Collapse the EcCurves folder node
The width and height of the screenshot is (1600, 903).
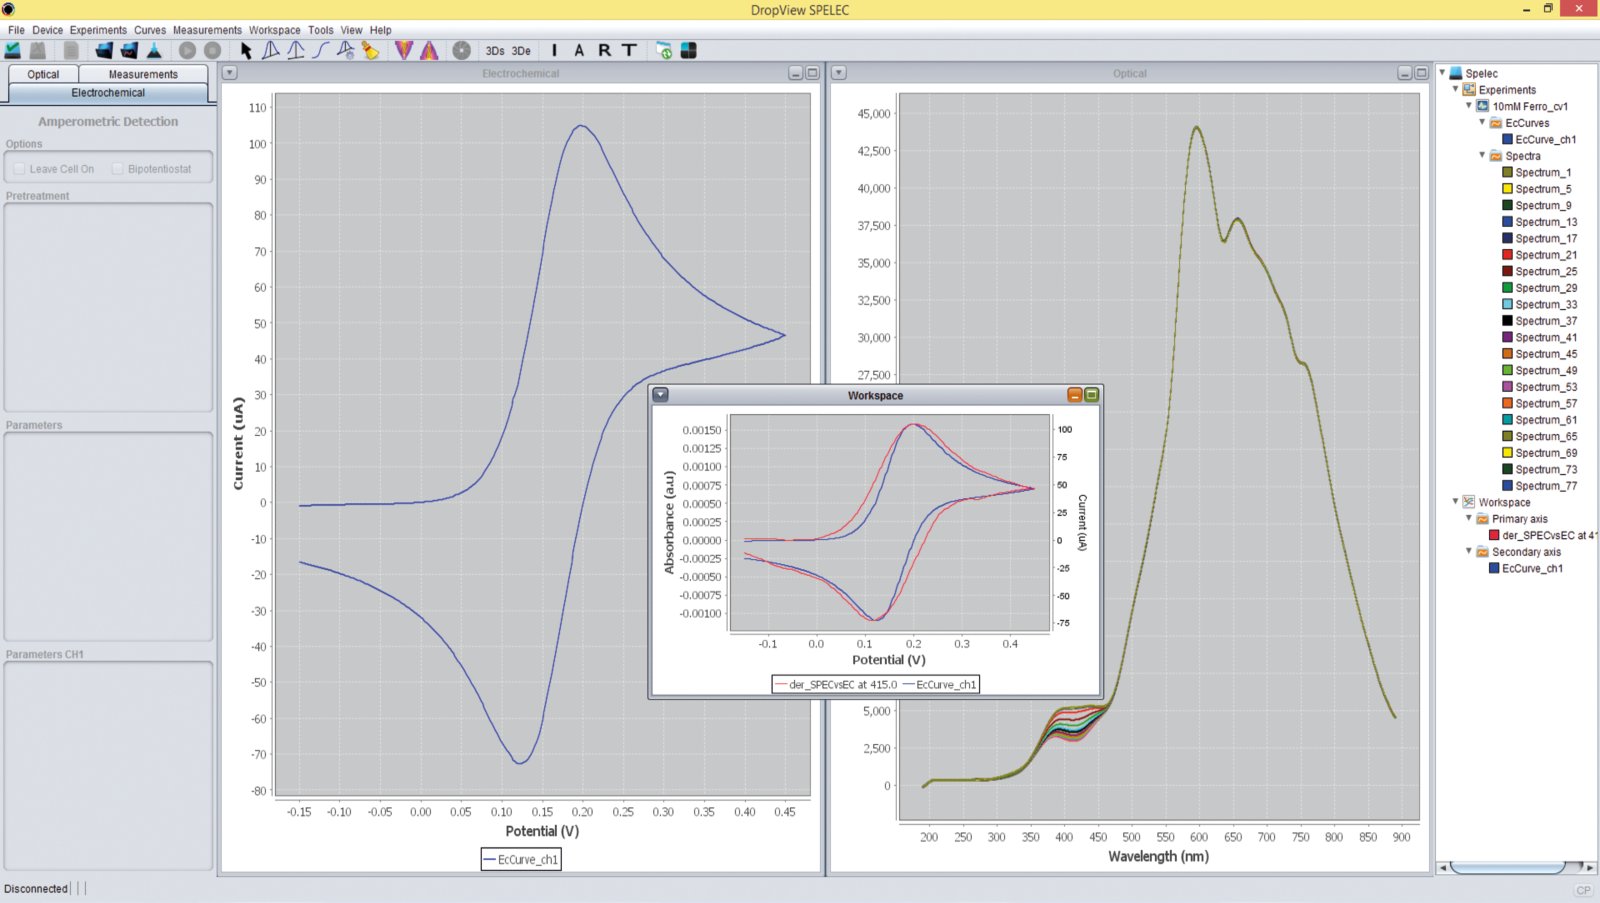click(x=1482, y=122)
